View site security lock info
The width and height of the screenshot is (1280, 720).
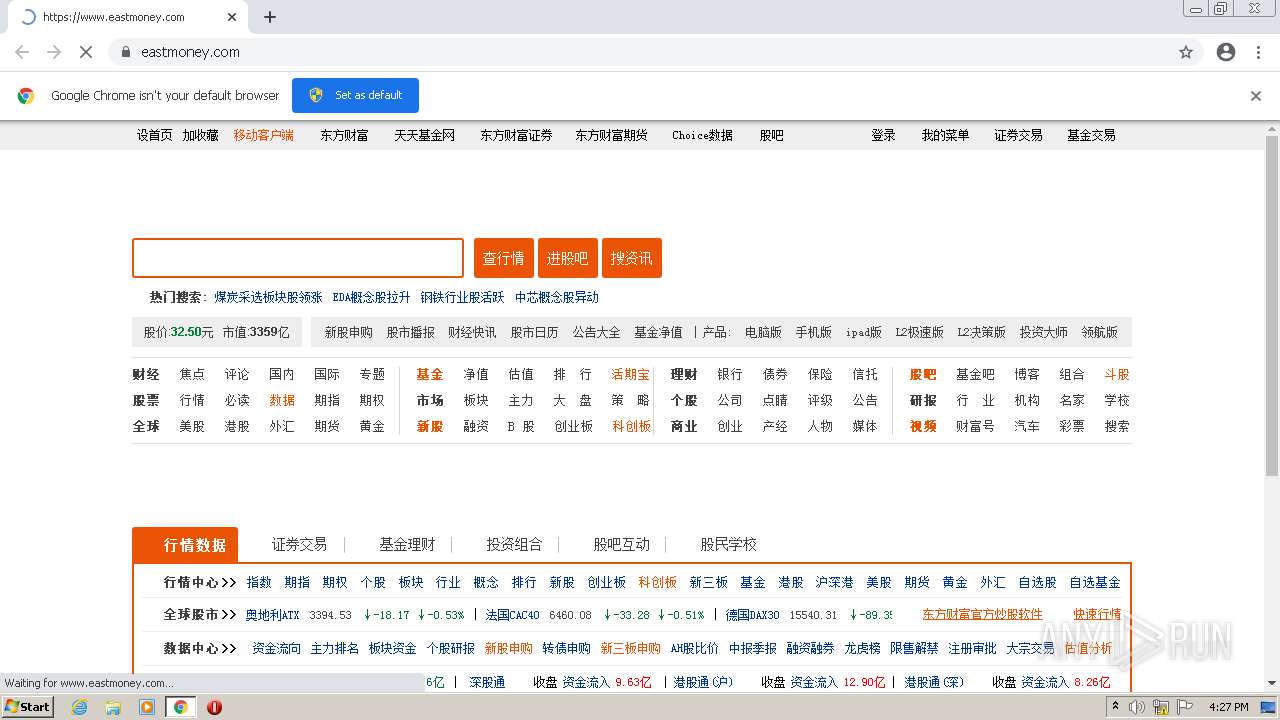pyautogui.click(x=125, y=52)
